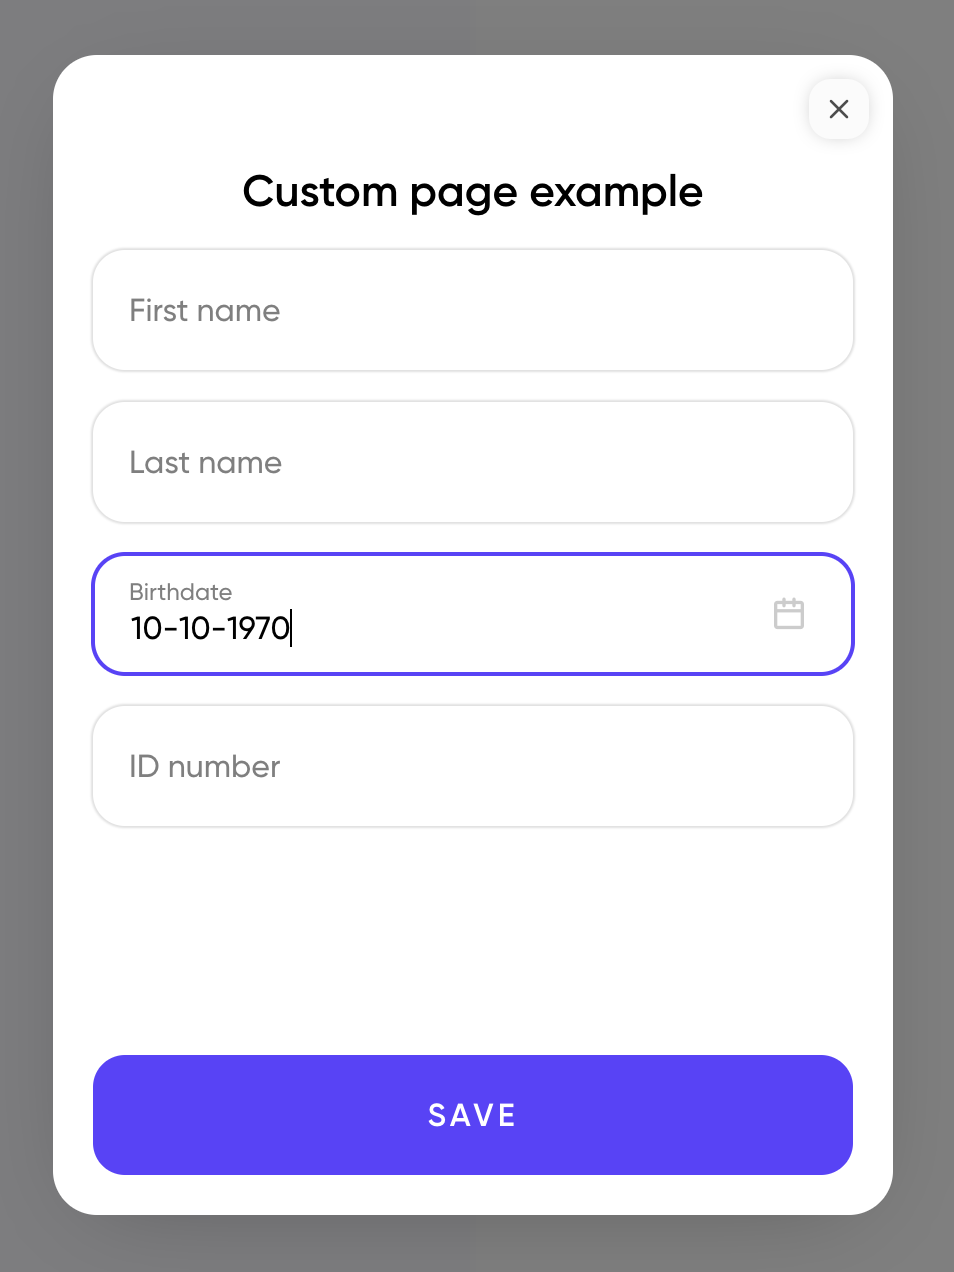
Task: Click the small Birthdate floating label
Action: click(x=180, y=592)
